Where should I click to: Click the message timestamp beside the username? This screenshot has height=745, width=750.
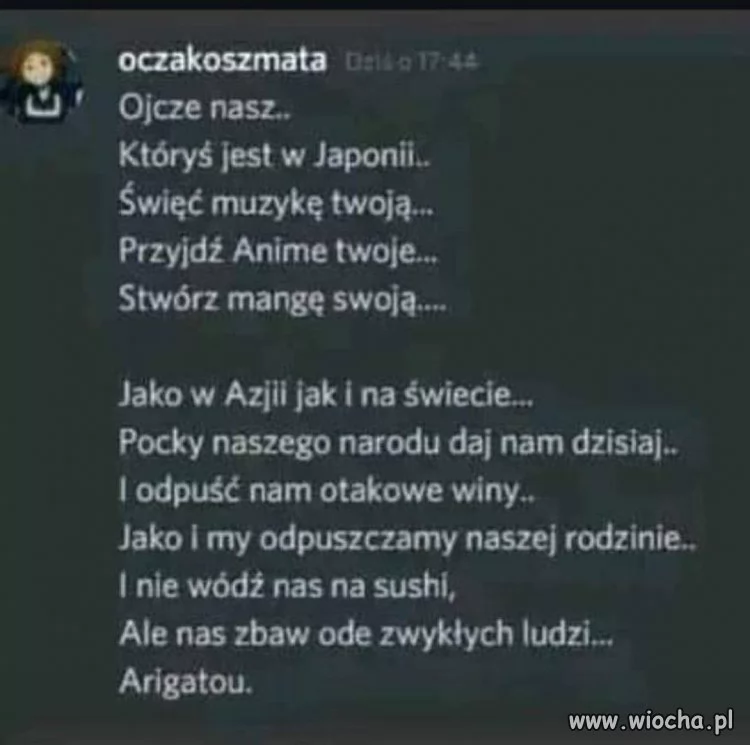411,62
